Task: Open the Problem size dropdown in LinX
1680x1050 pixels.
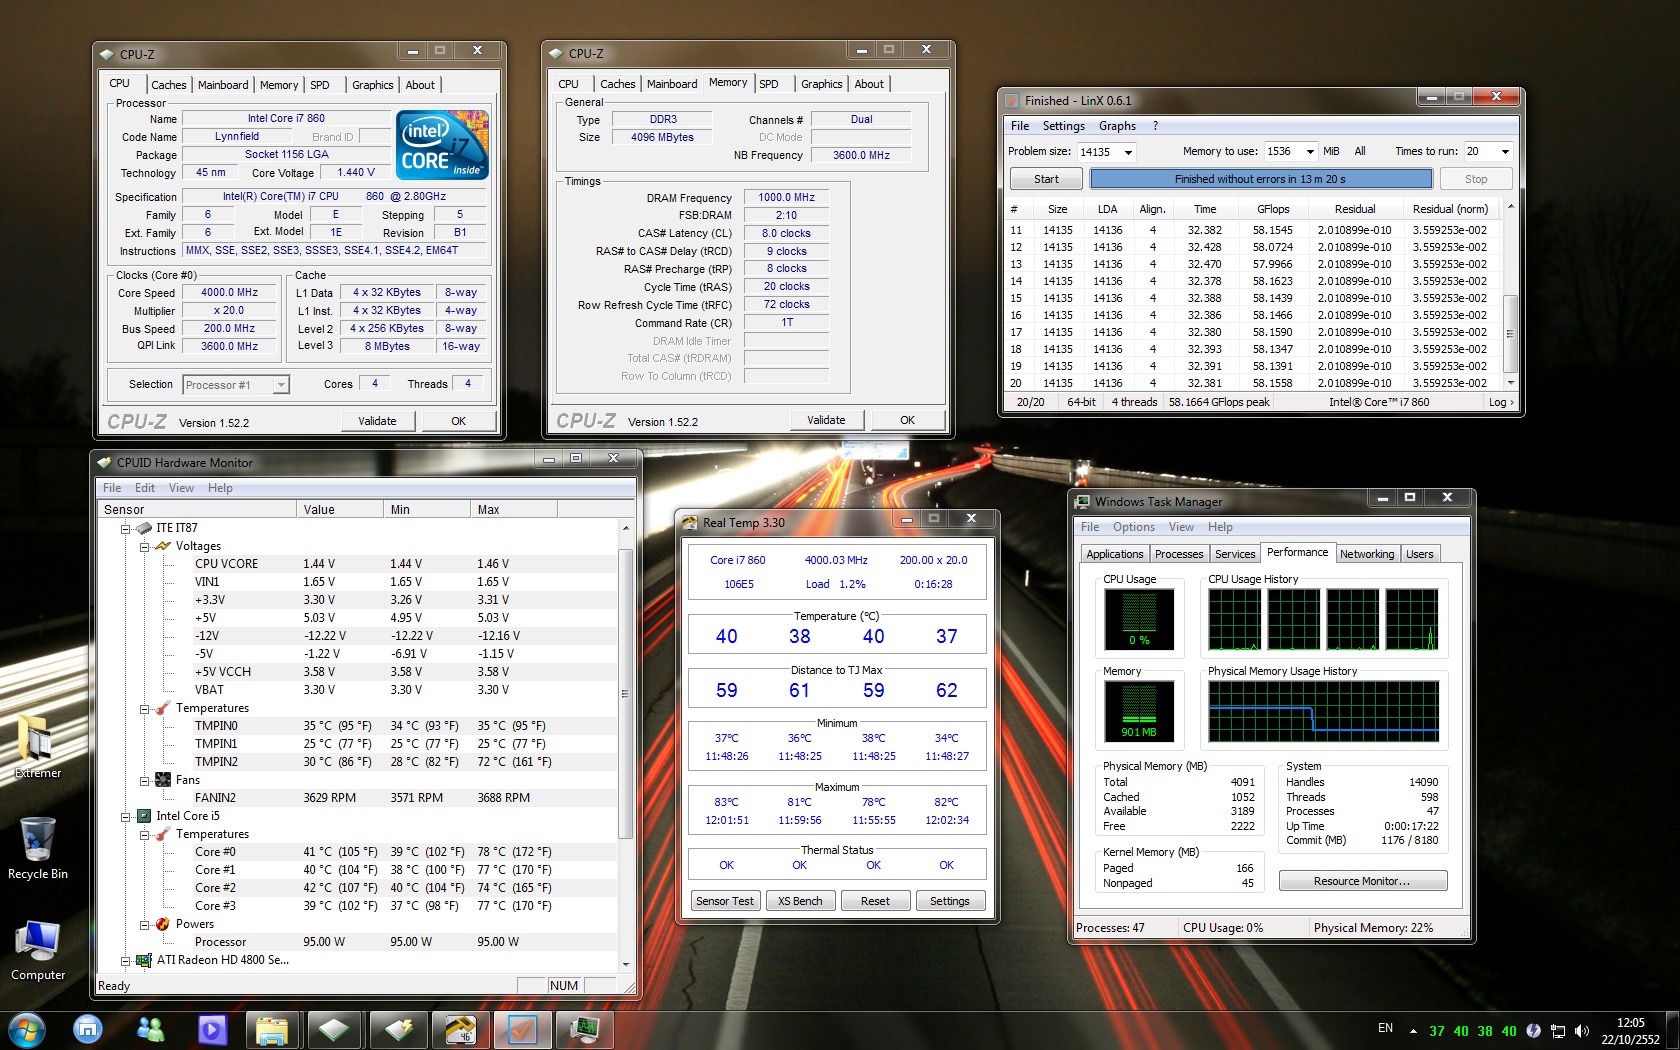Action: tap(1128, 152)
